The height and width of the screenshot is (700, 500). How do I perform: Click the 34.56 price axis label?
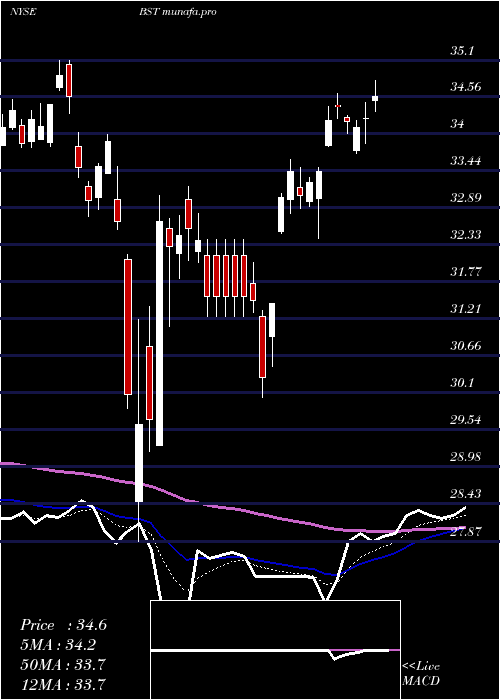click(x=465, y=88)
